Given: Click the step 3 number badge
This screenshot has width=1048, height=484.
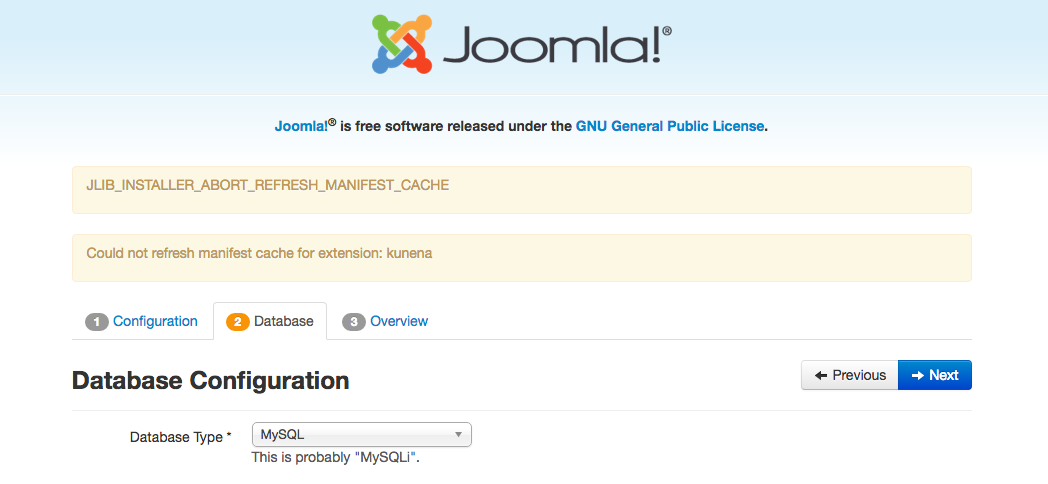Looking at the screenshot, I should (x=354, y=322).
